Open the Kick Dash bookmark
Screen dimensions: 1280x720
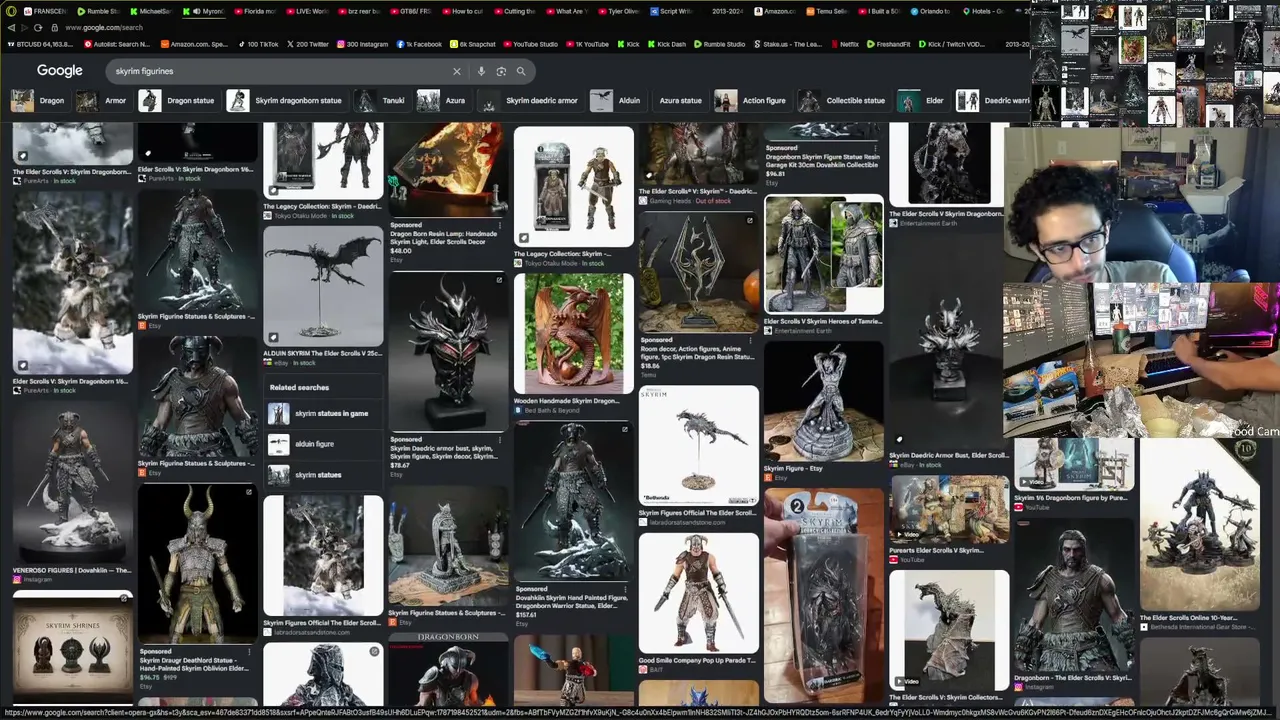(666, 44)
